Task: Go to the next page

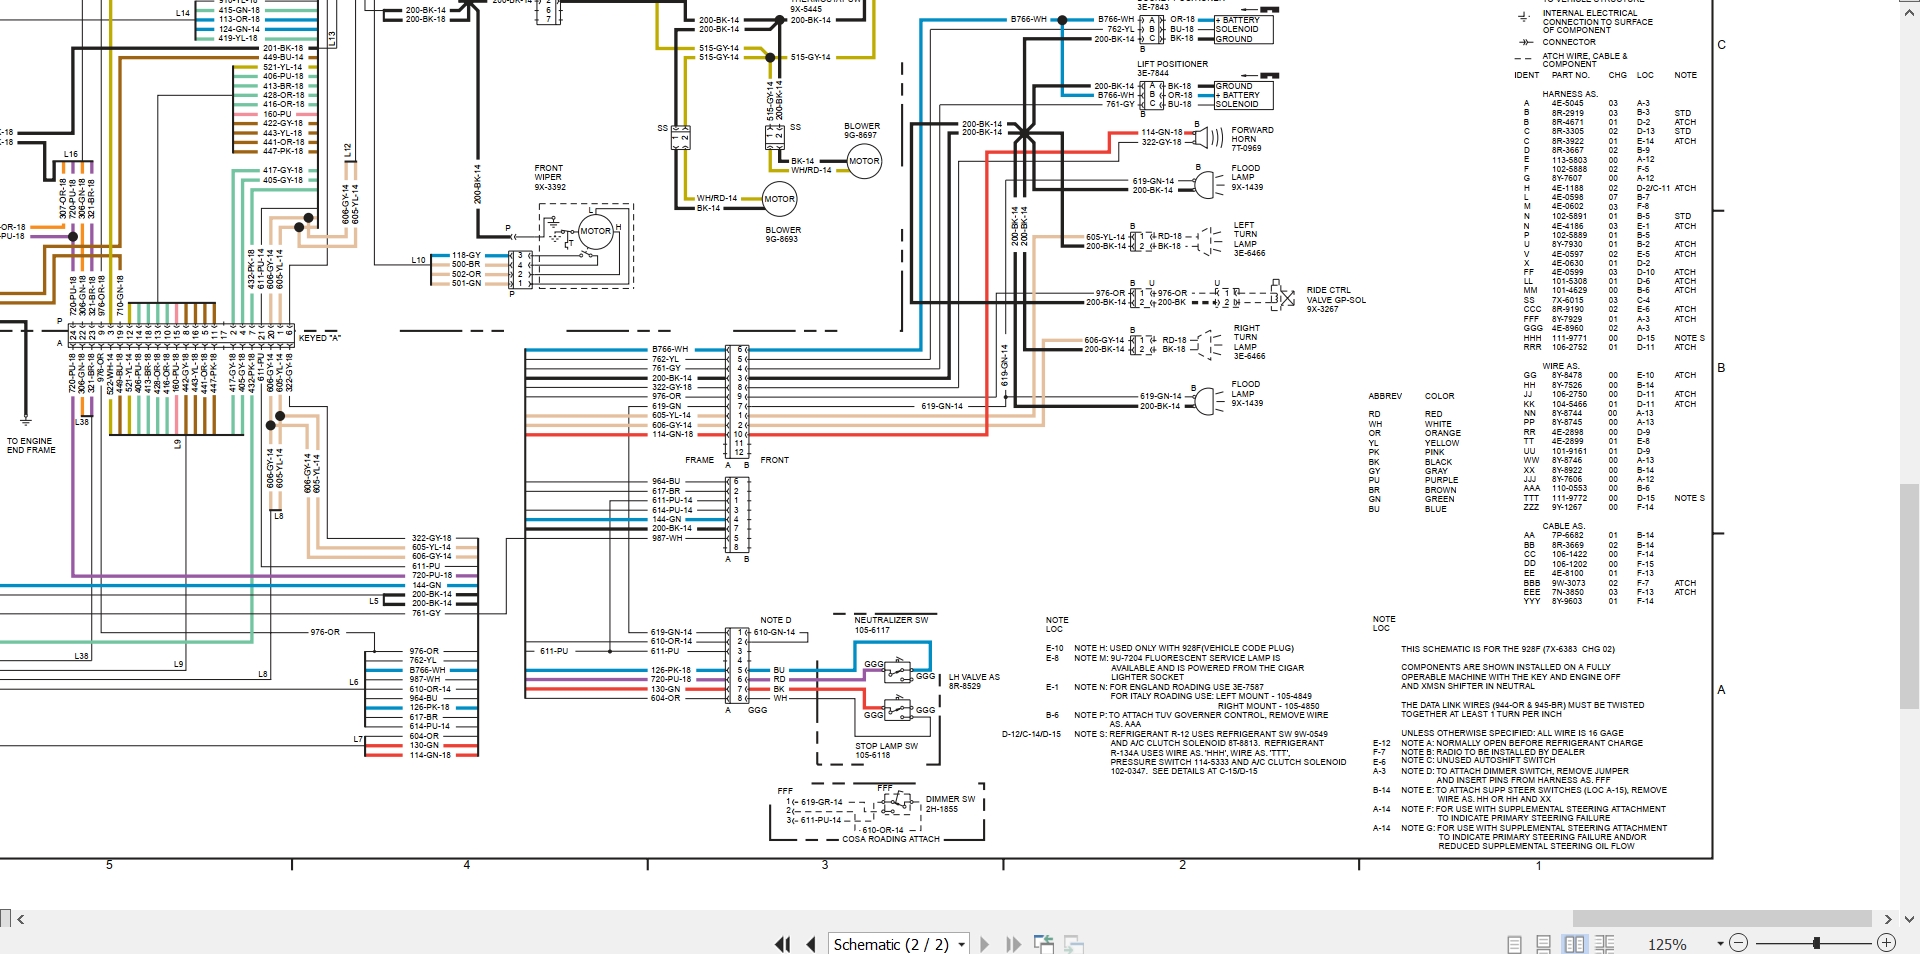Action: (x=985, y=944)
